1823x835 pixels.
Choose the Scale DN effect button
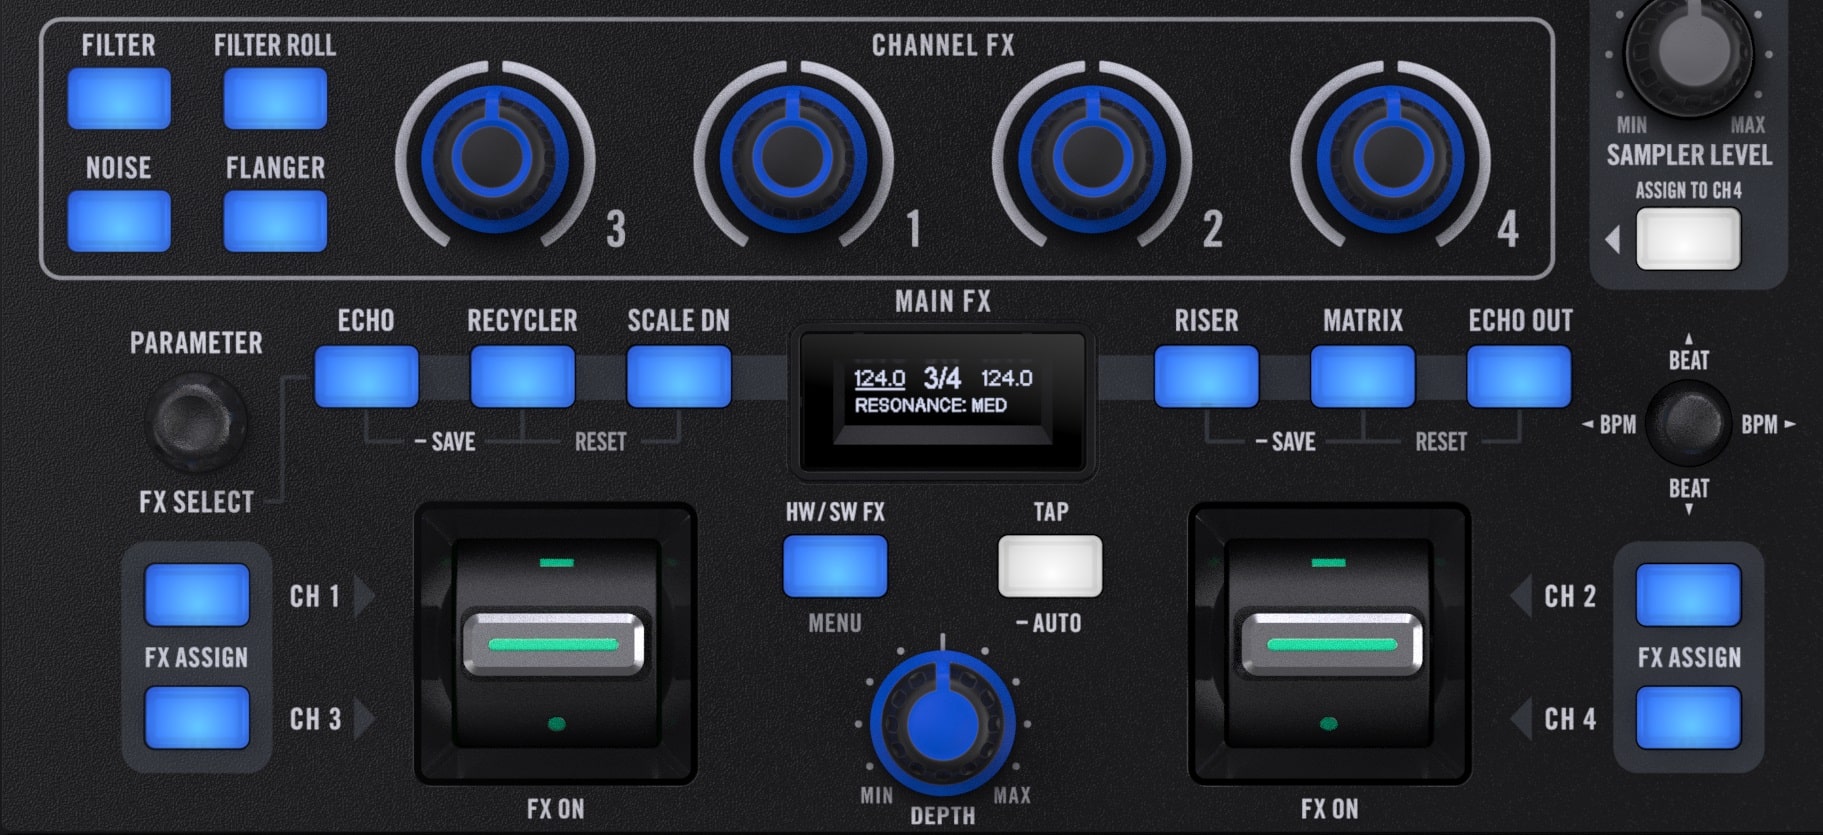tap(678, 376)
